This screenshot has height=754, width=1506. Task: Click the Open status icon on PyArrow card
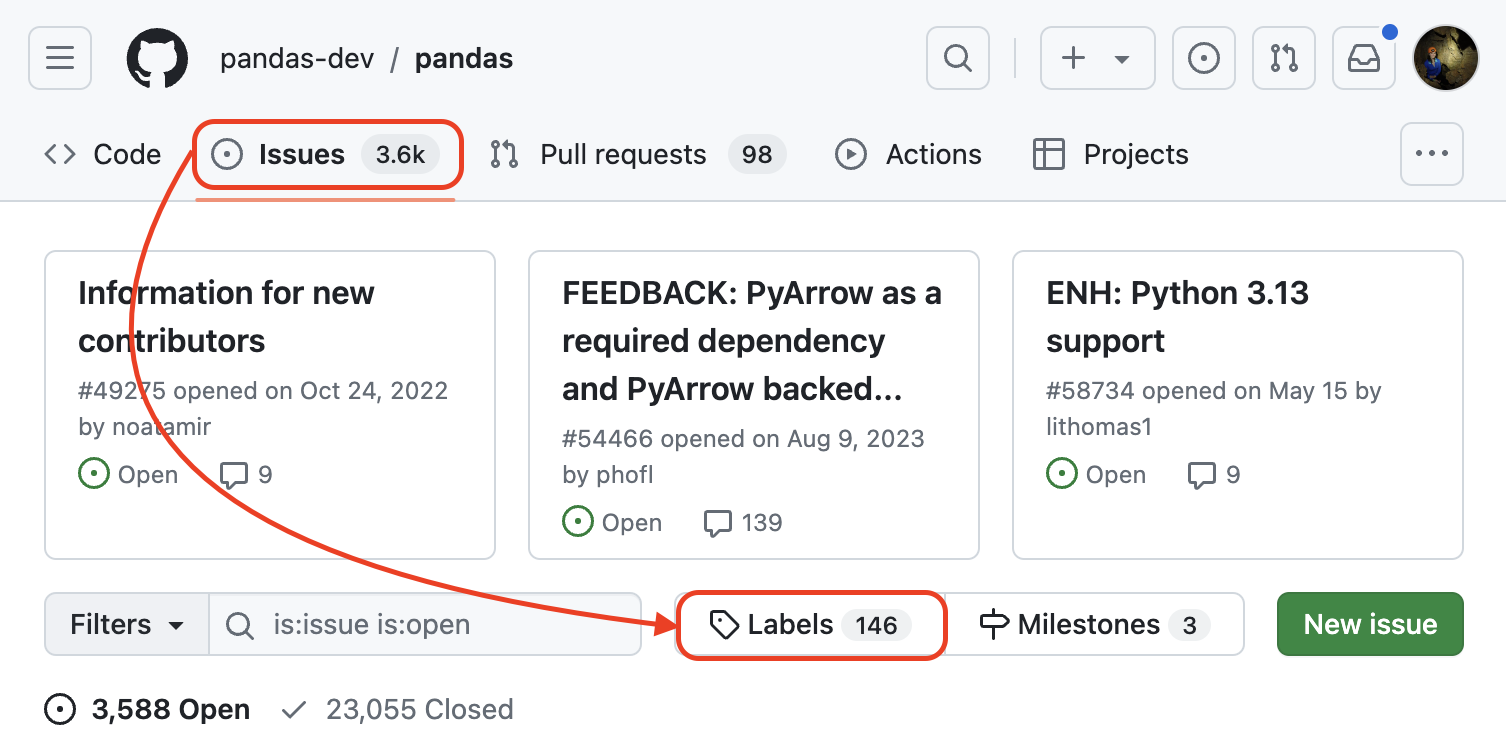tap(578, 522)
